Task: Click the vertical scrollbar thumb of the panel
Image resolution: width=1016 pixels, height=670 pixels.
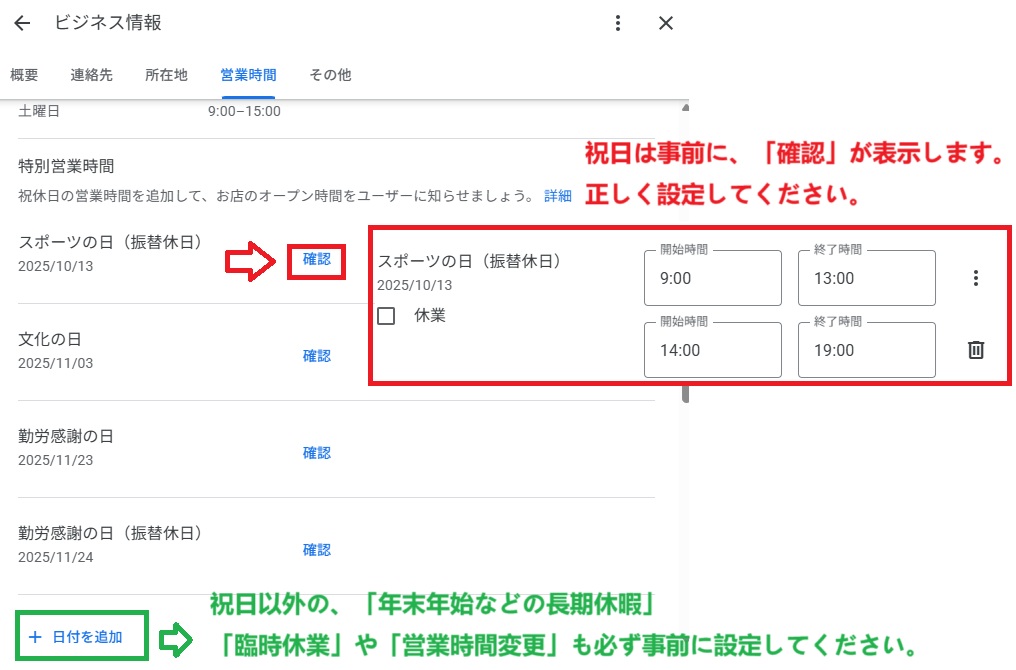Action: coord(686,394)
